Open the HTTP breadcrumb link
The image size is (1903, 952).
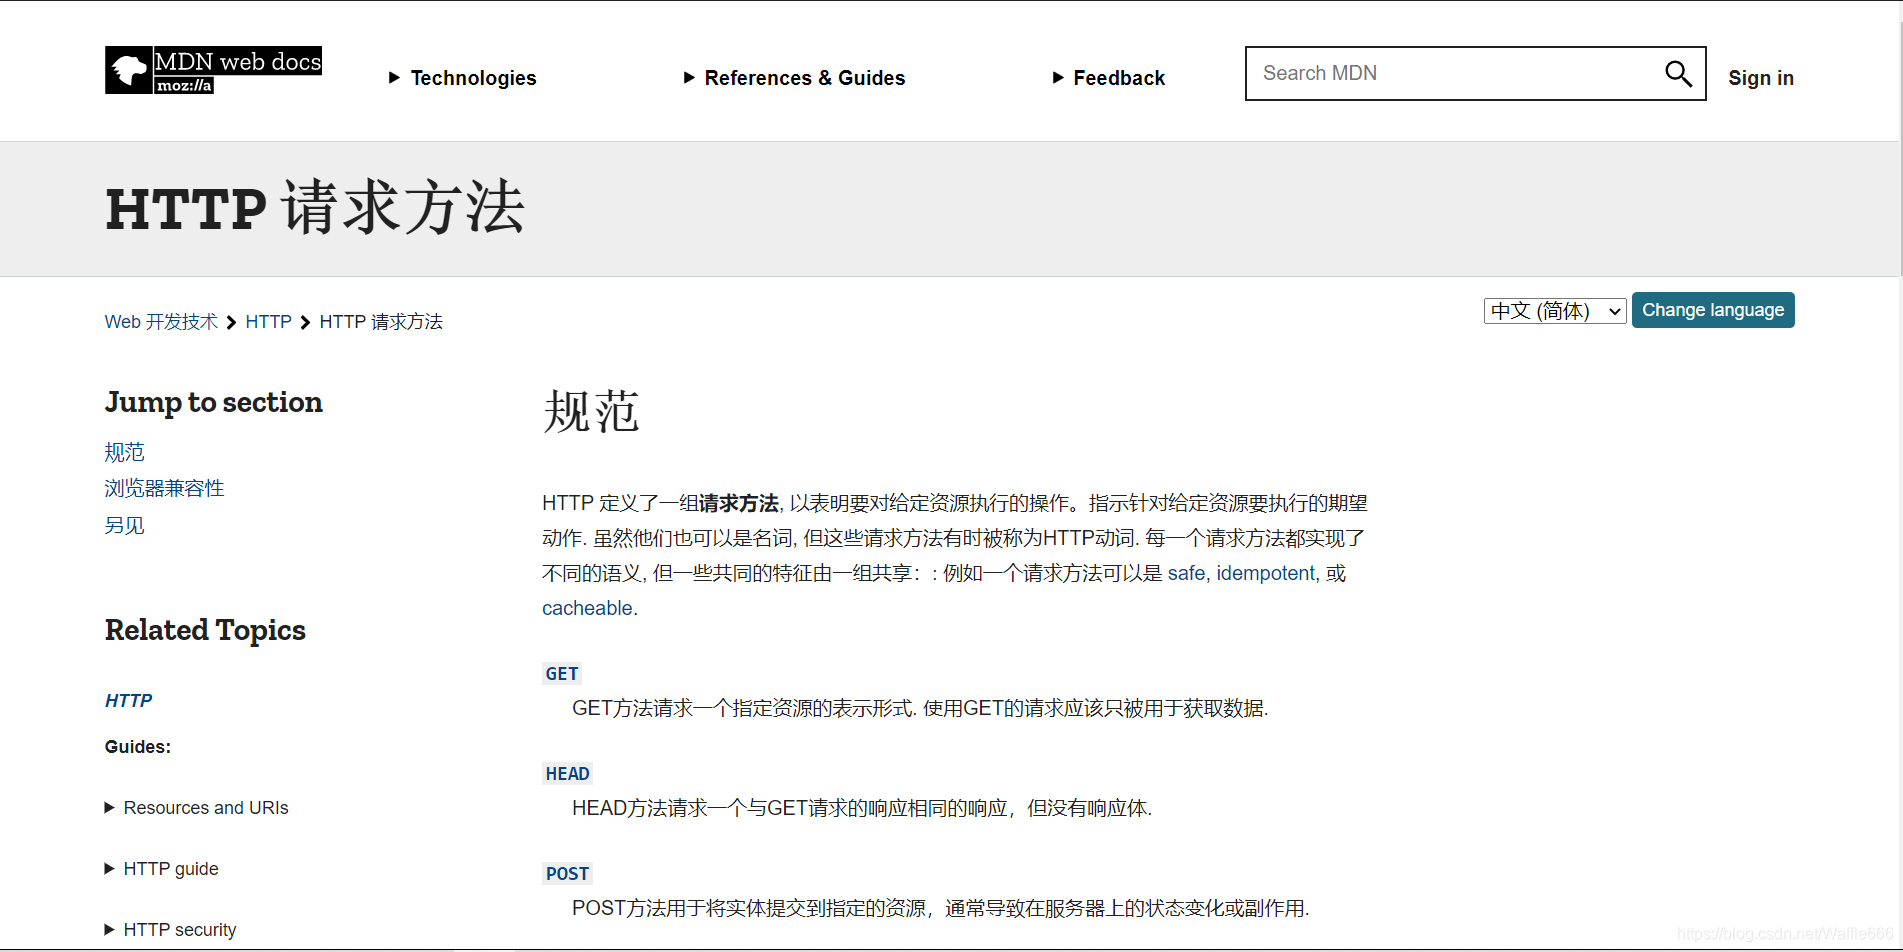(x=268, y=322)
